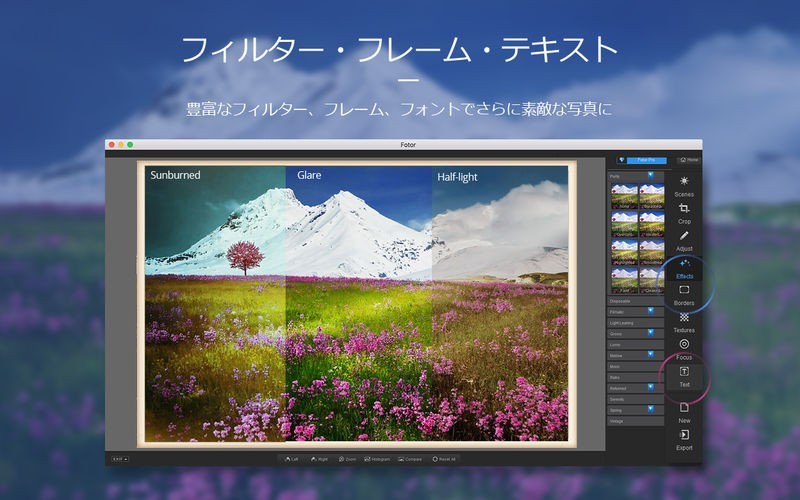
Task: Switch to the Effects panel
Action: click(x=684, y=266)
